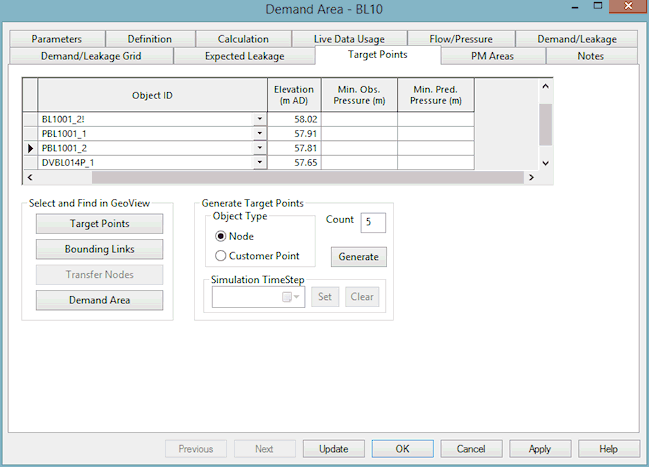Click the Apply button
This screenshot has width=649, height=467.
(540, 449)
